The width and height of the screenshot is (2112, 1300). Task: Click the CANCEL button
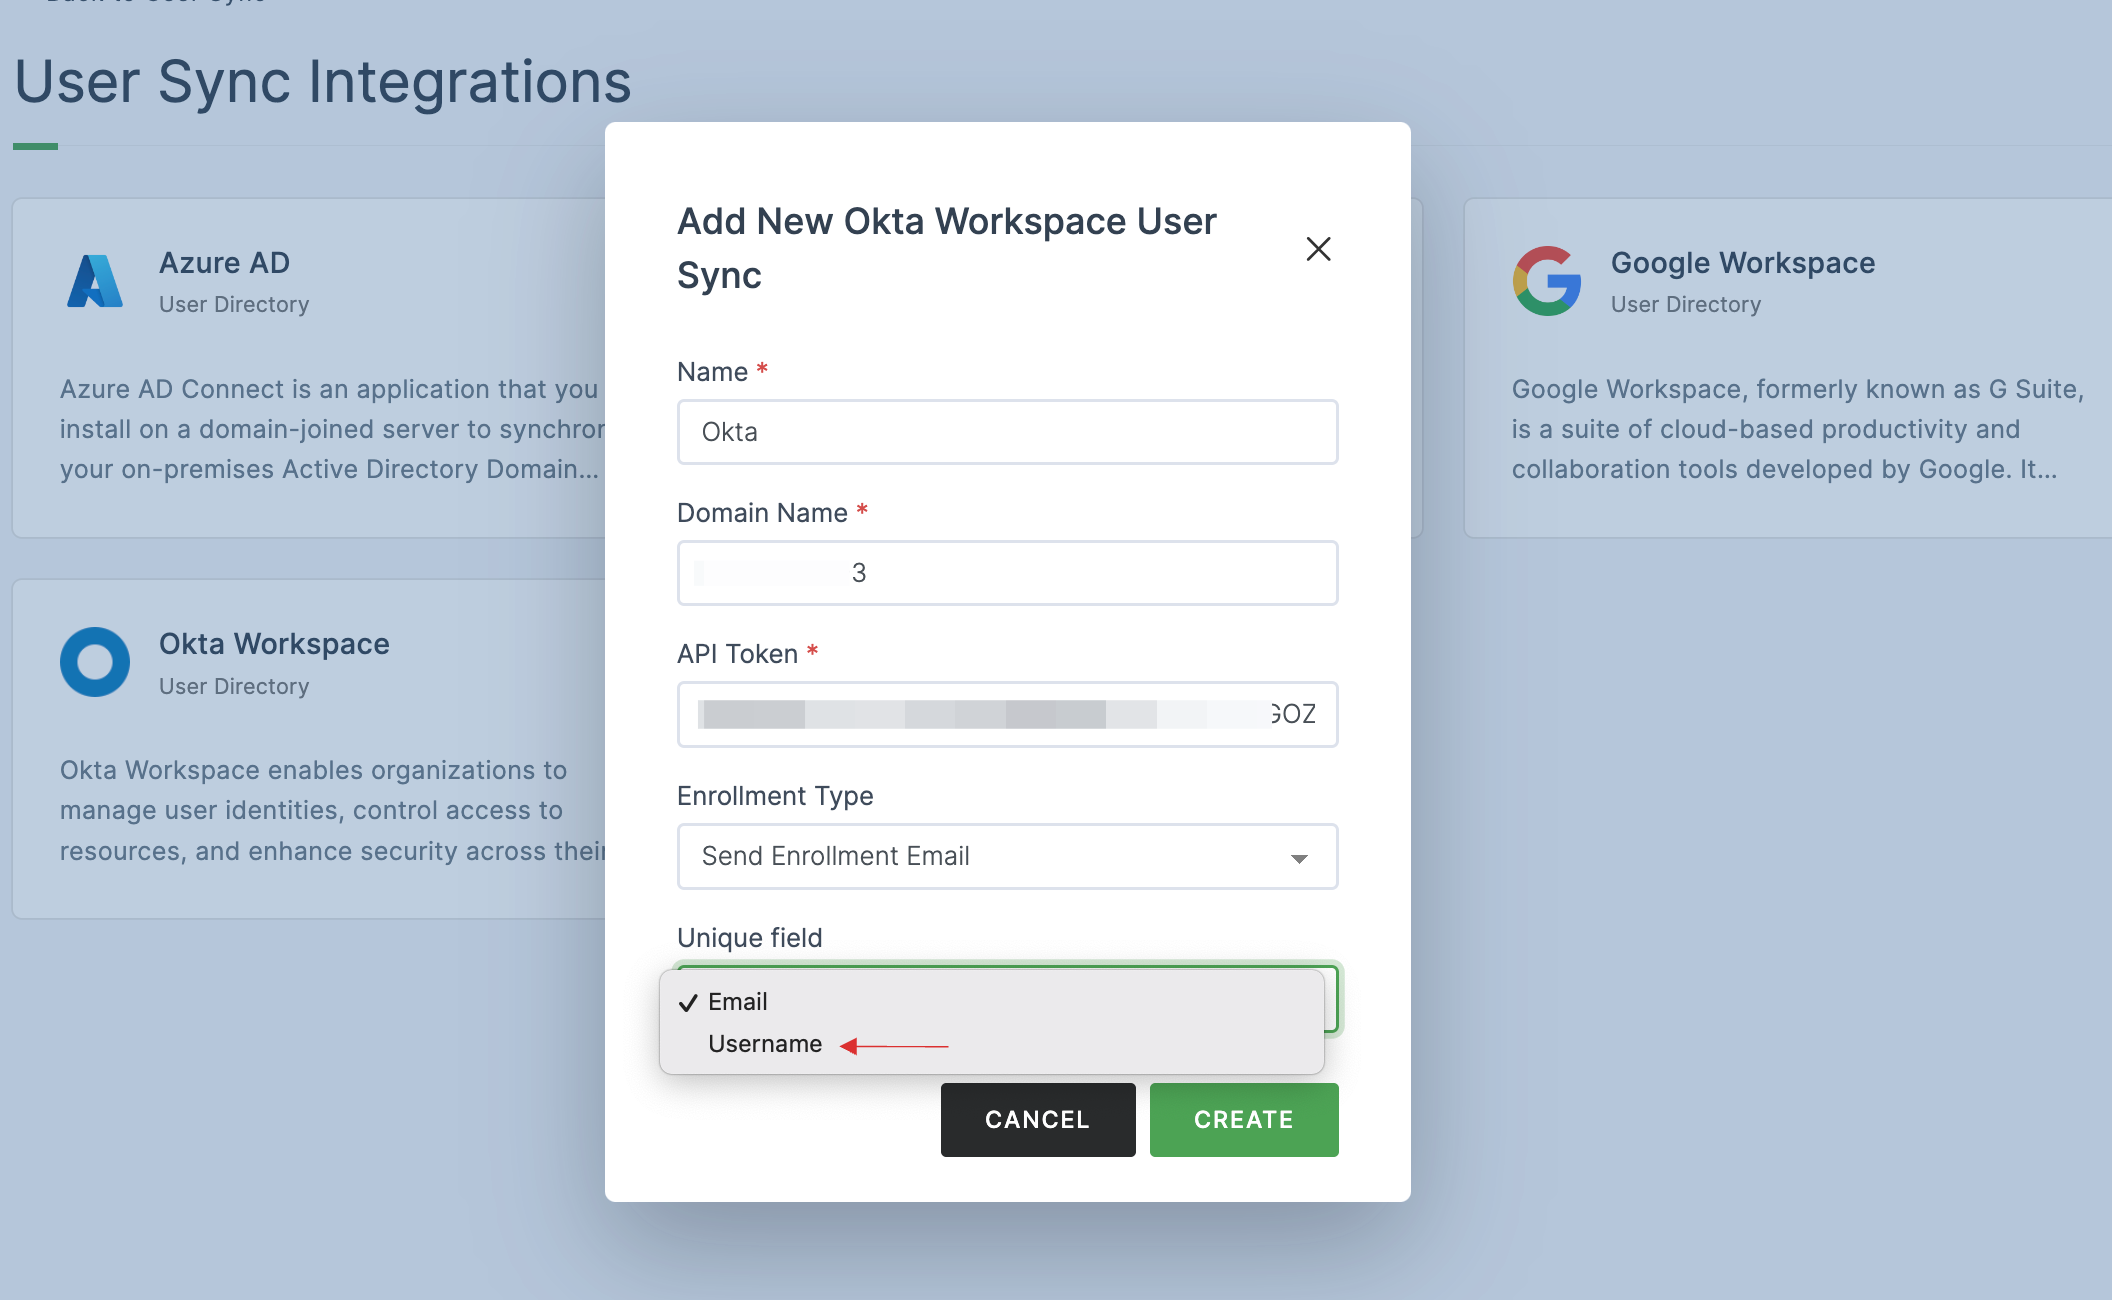click(1038, 1120)
